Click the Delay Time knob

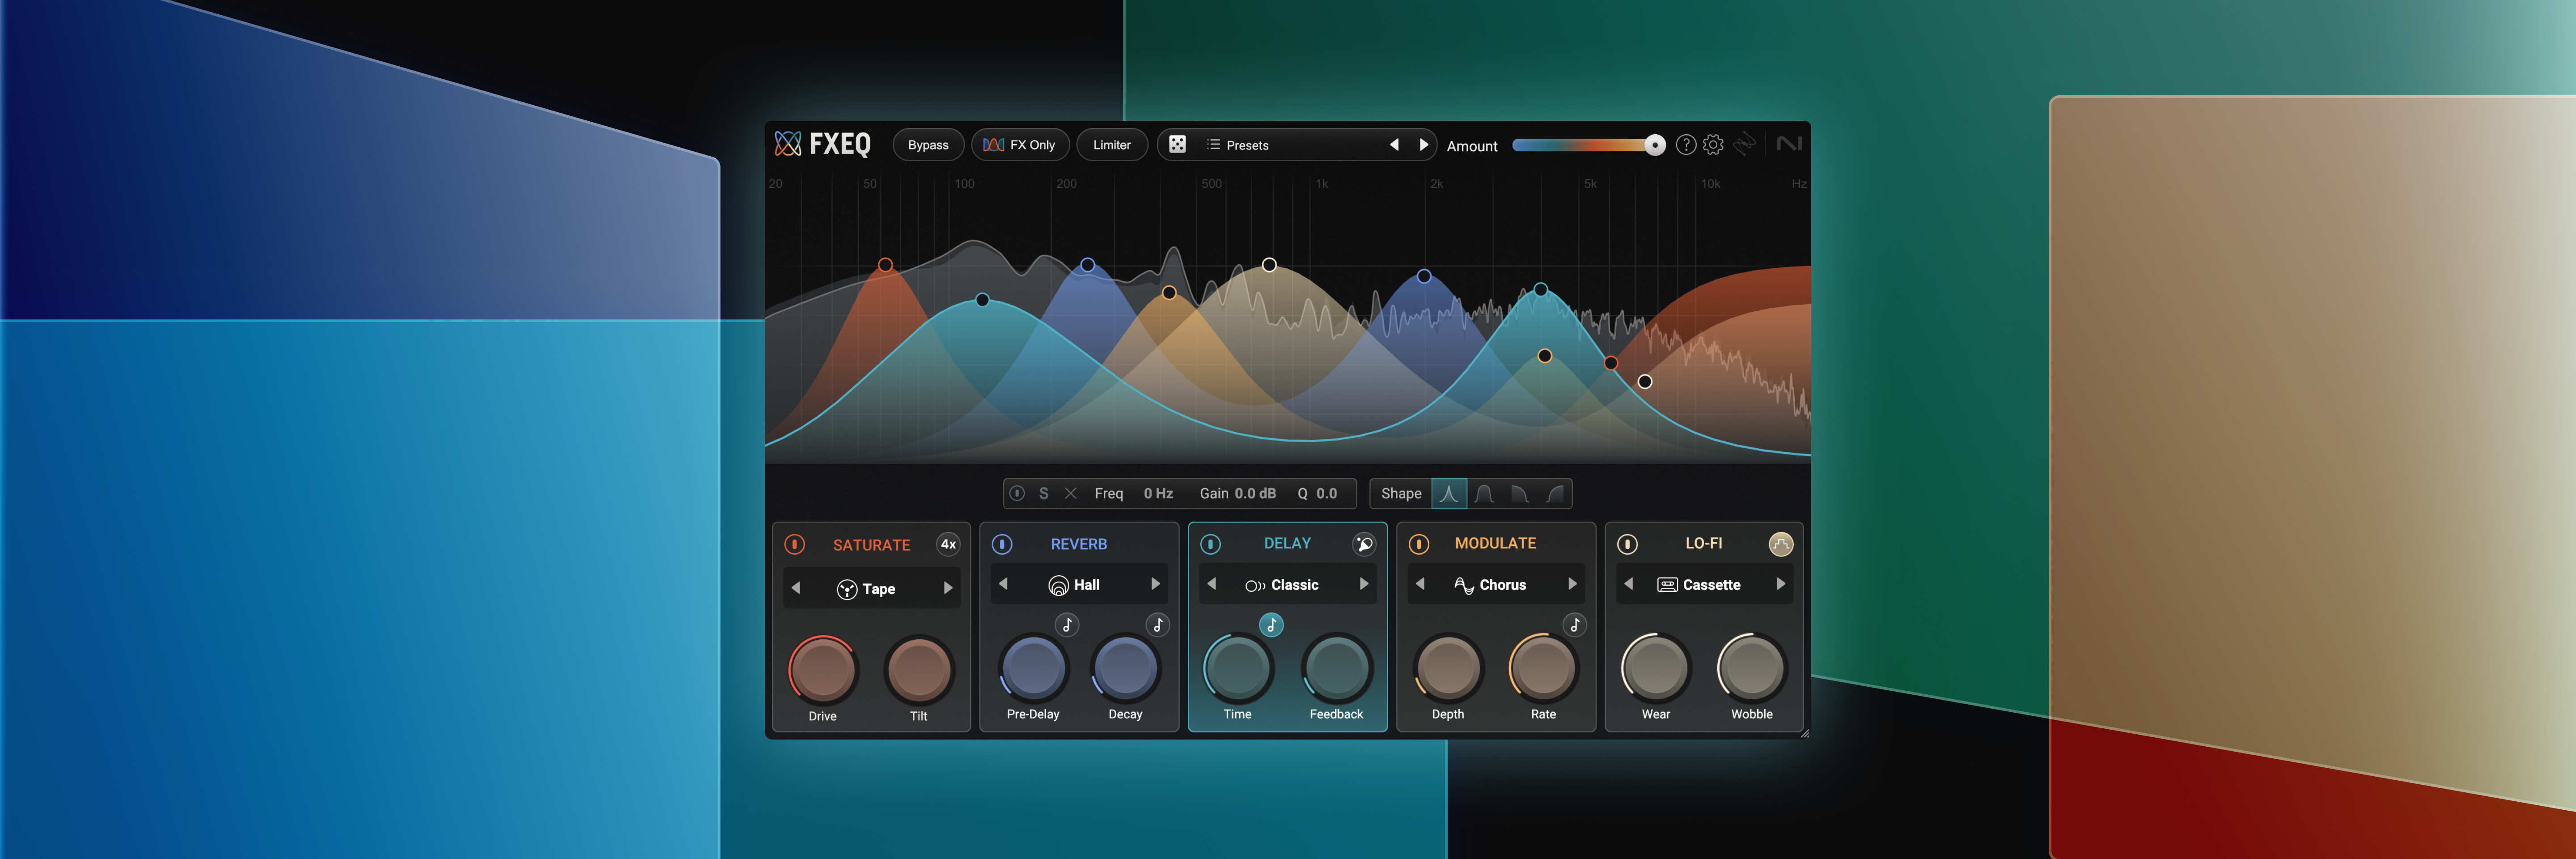point(1238,668)
